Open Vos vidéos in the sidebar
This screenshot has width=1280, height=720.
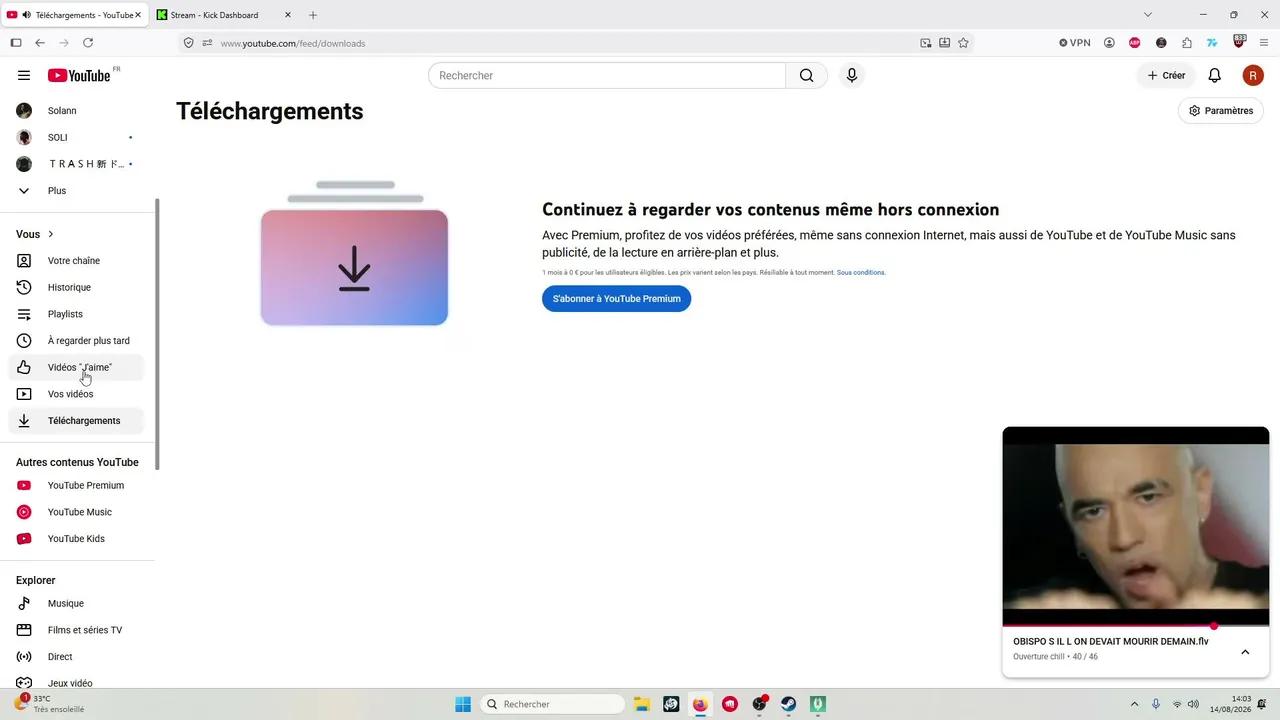click(78, 394)
